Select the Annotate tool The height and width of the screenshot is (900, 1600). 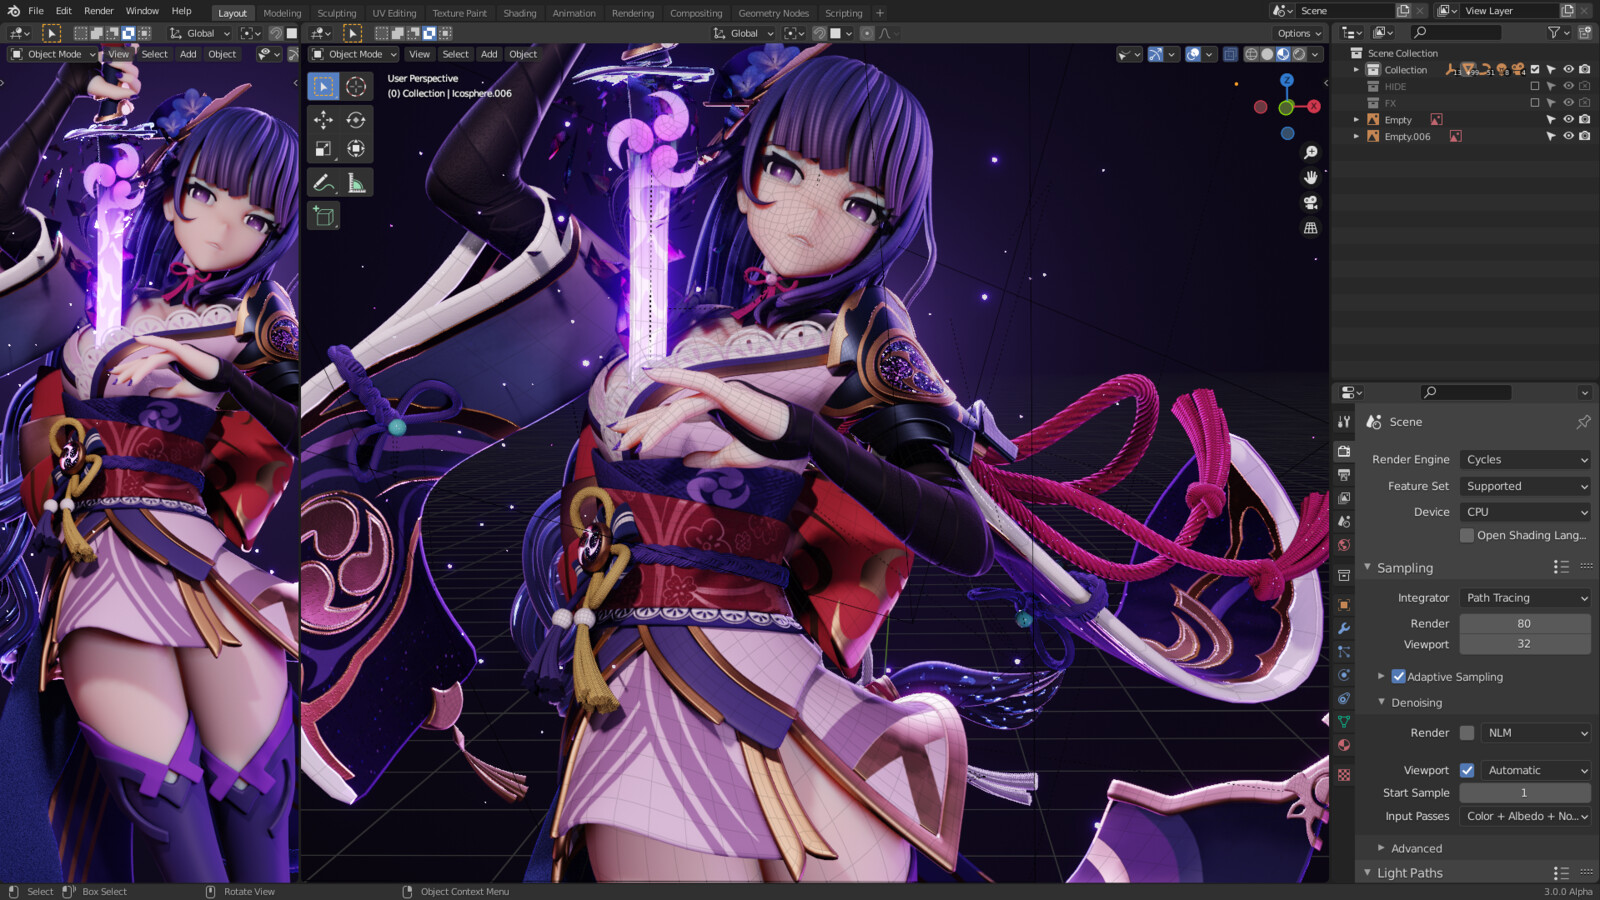point(323,183)
